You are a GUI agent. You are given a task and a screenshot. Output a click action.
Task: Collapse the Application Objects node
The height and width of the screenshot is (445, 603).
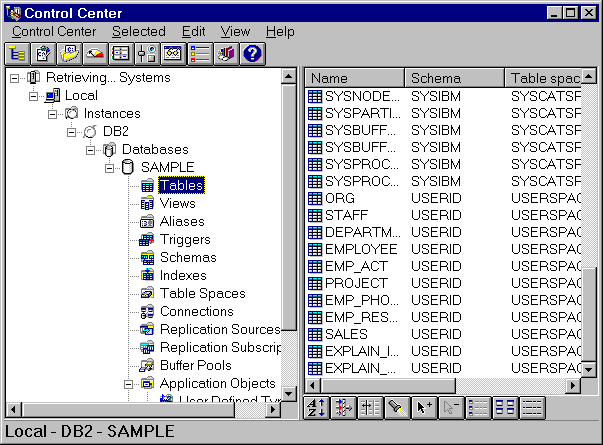click(x=127, y=384)
